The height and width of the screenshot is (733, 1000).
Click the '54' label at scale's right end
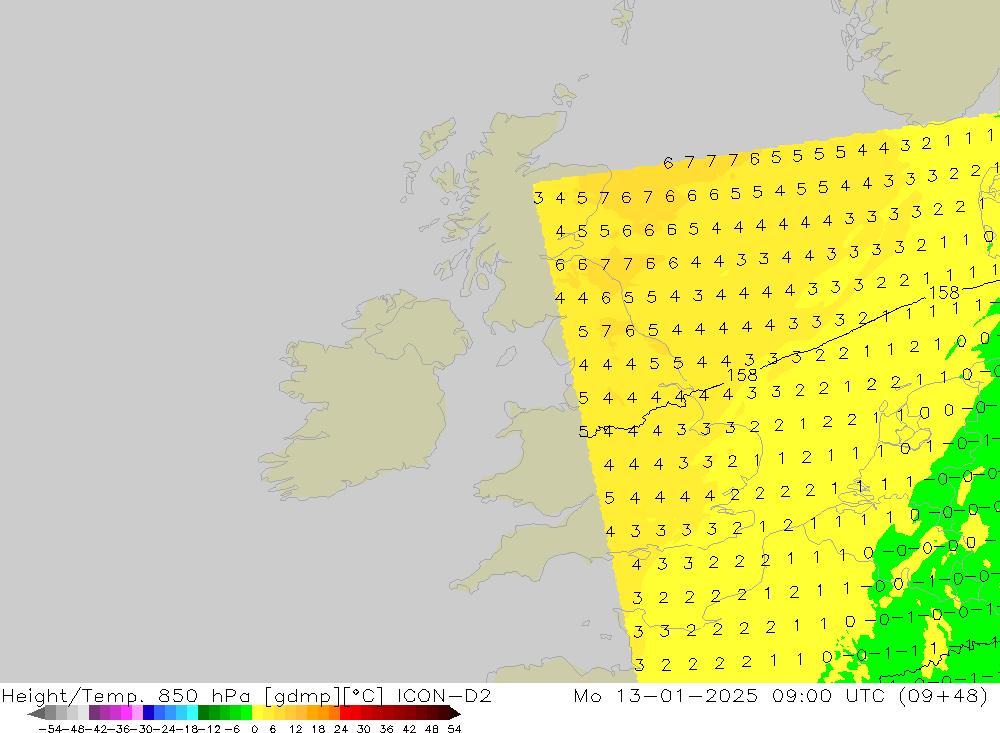[454, 729]
